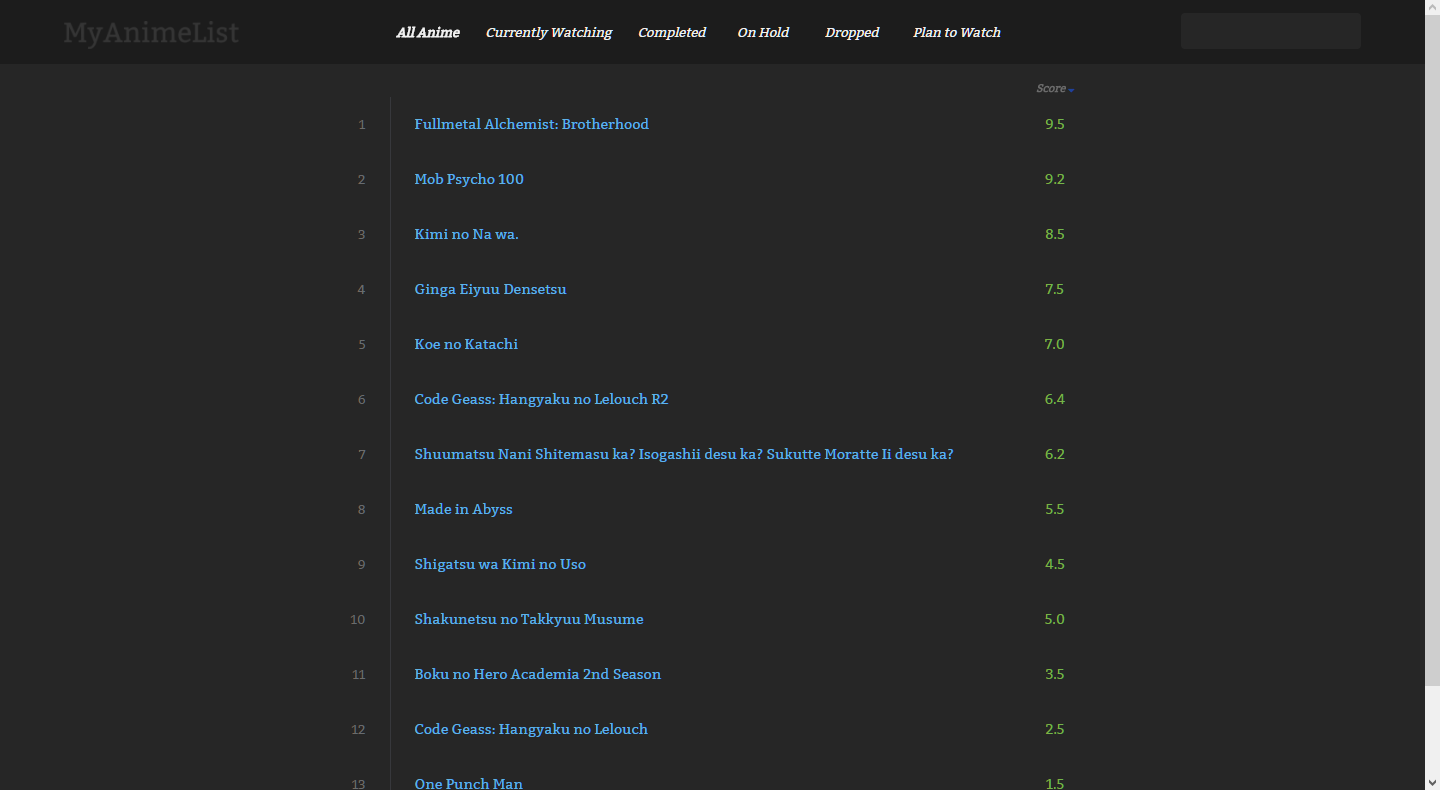Click the Score column sort arrow
Screen dimensions: 1440x790
1071,90
